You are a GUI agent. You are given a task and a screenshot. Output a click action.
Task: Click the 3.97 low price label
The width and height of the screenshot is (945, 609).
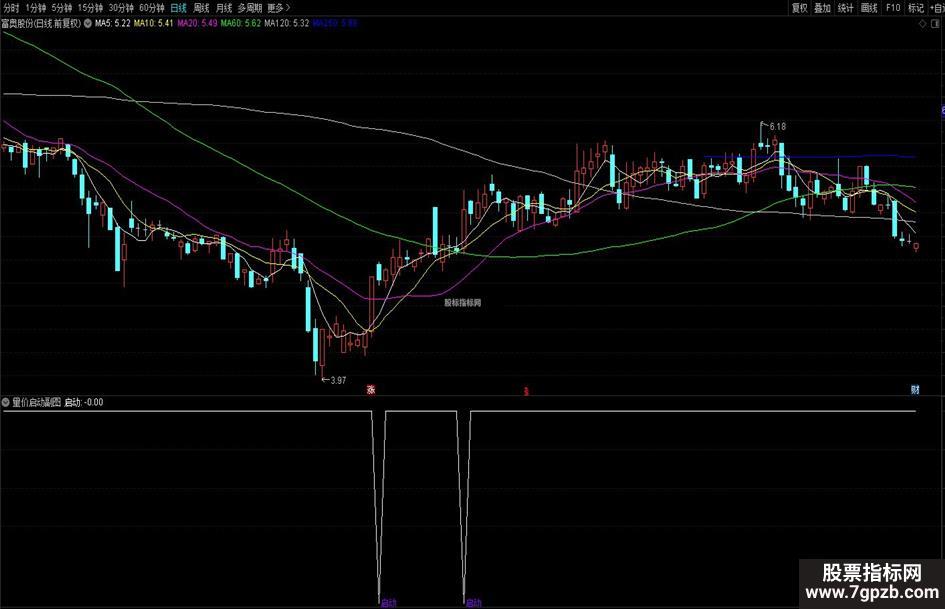point(338,380)
